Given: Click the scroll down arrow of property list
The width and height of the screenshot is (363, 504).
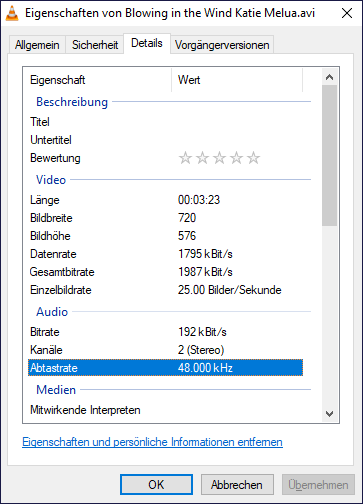Looking at the screenshot, I should pos(329,414).
